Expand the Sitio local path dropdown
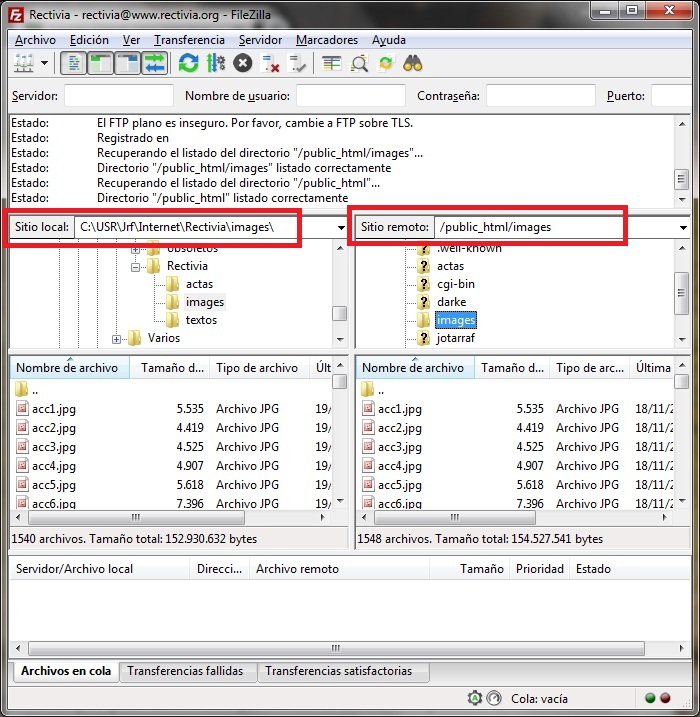Screen dimensions: 700x717 coord(339,228)
